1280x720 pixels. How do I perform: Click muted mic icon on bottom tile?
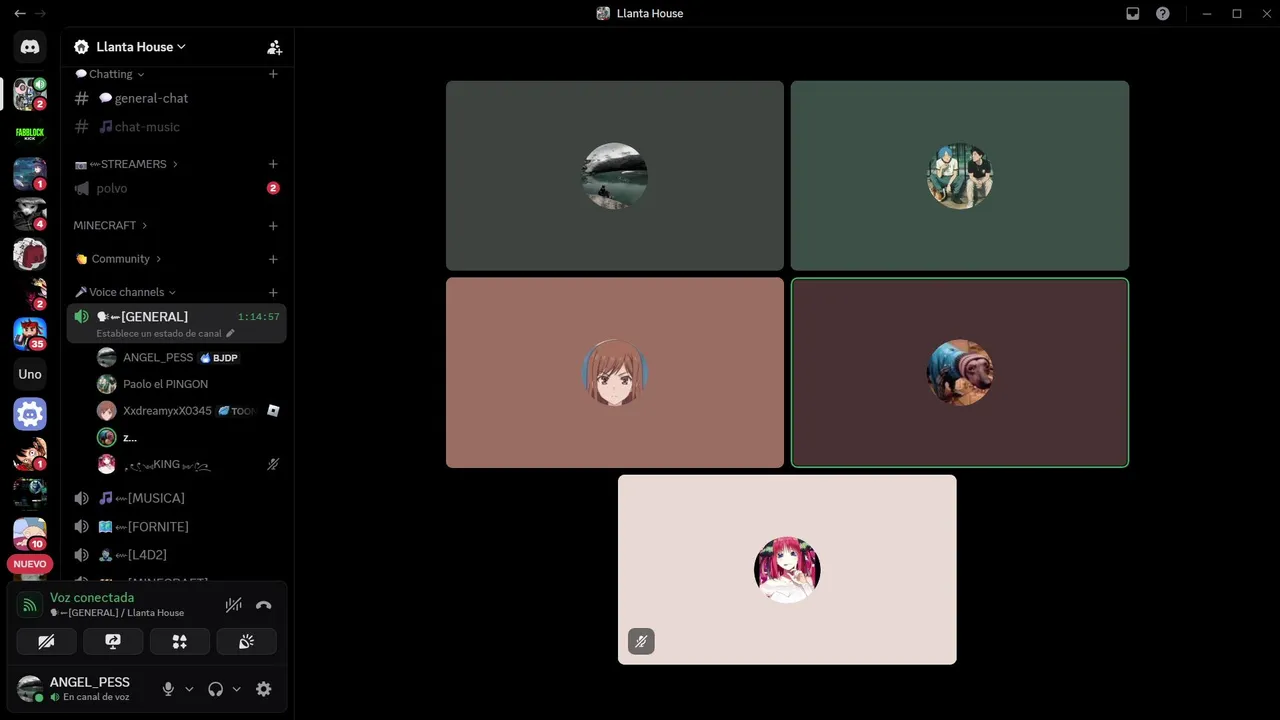pyautogui.click(x=641, y=641)
